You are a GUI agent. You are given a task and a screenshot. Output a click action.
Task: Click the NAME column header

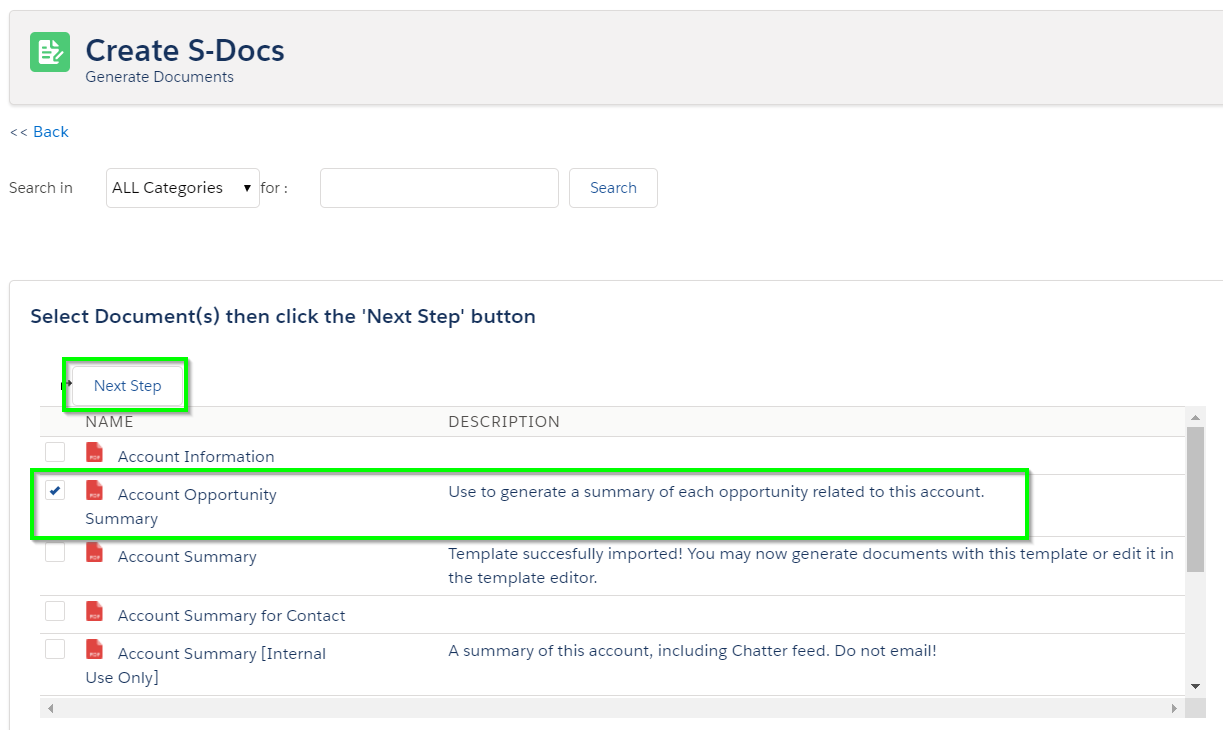pyautogui.click(x=109, y=422)
